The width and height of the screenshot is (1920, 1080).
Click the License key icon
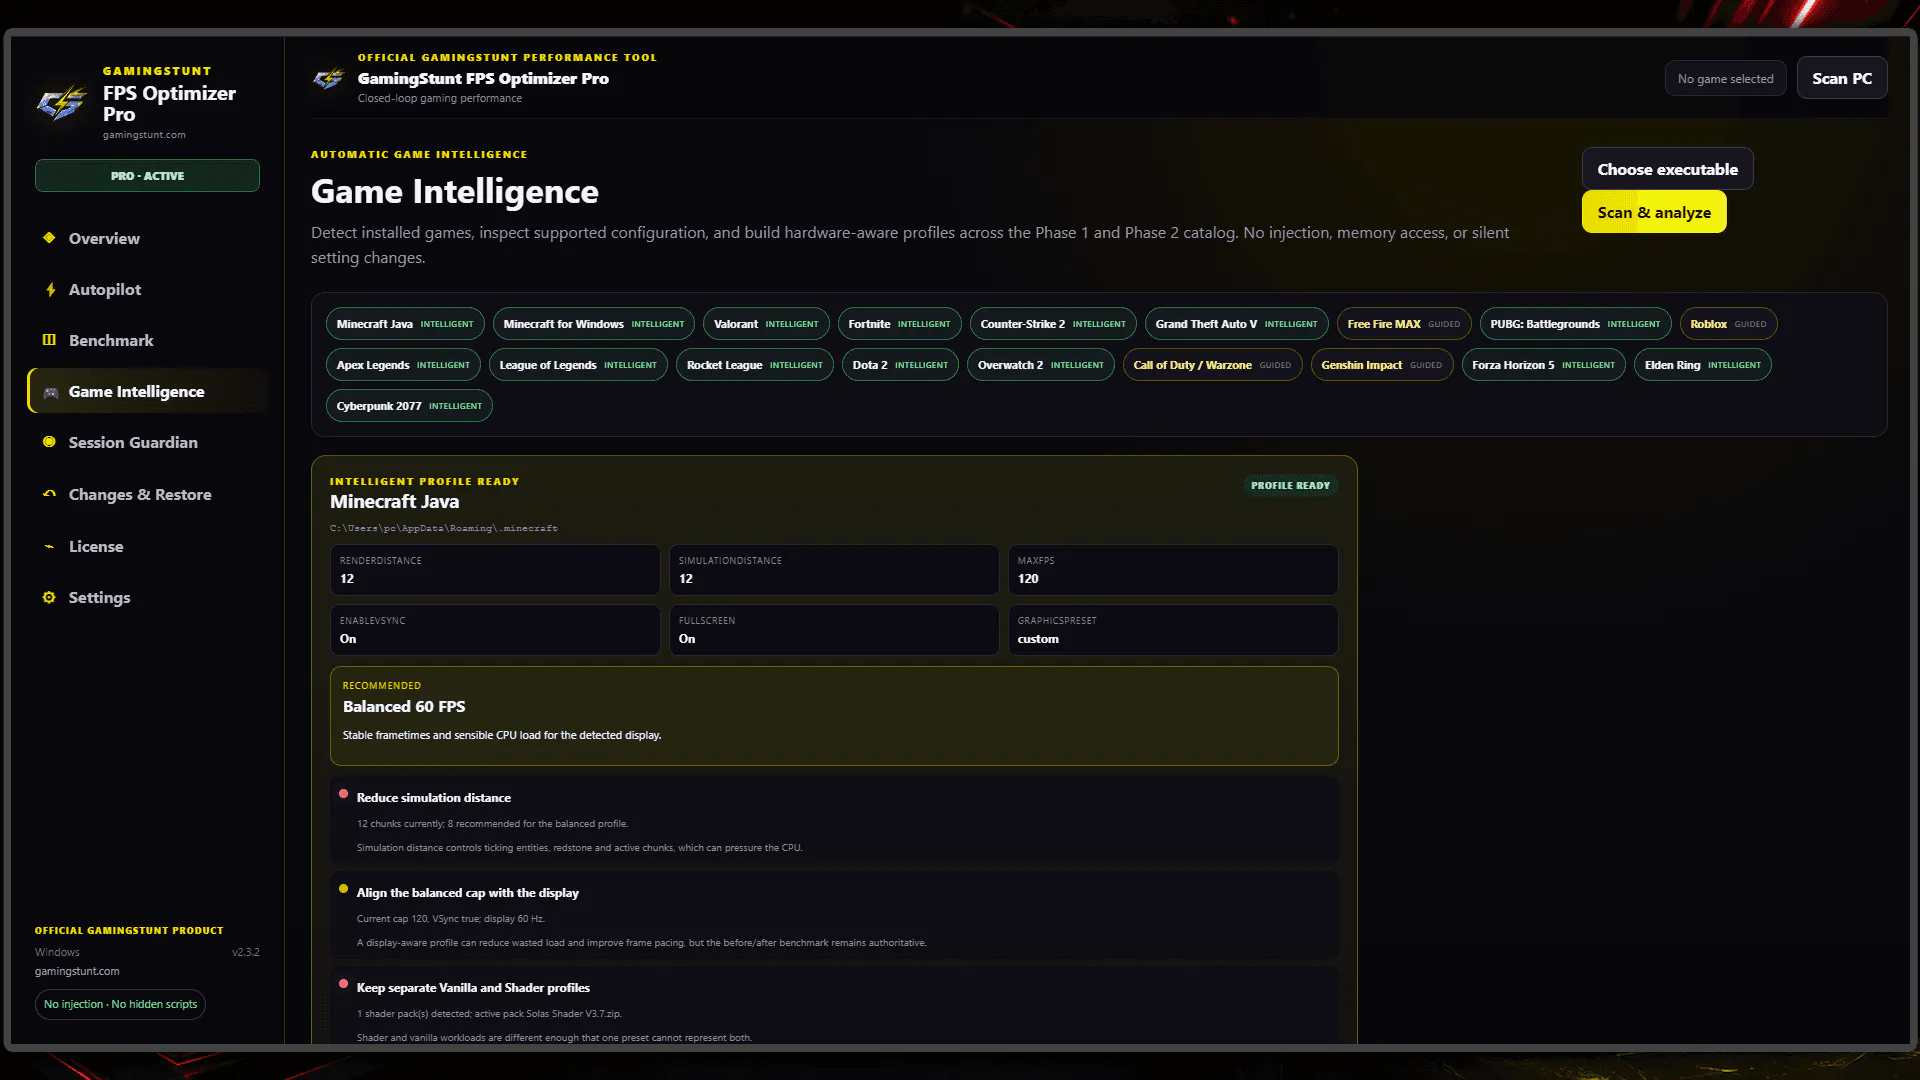coord(49,546)
